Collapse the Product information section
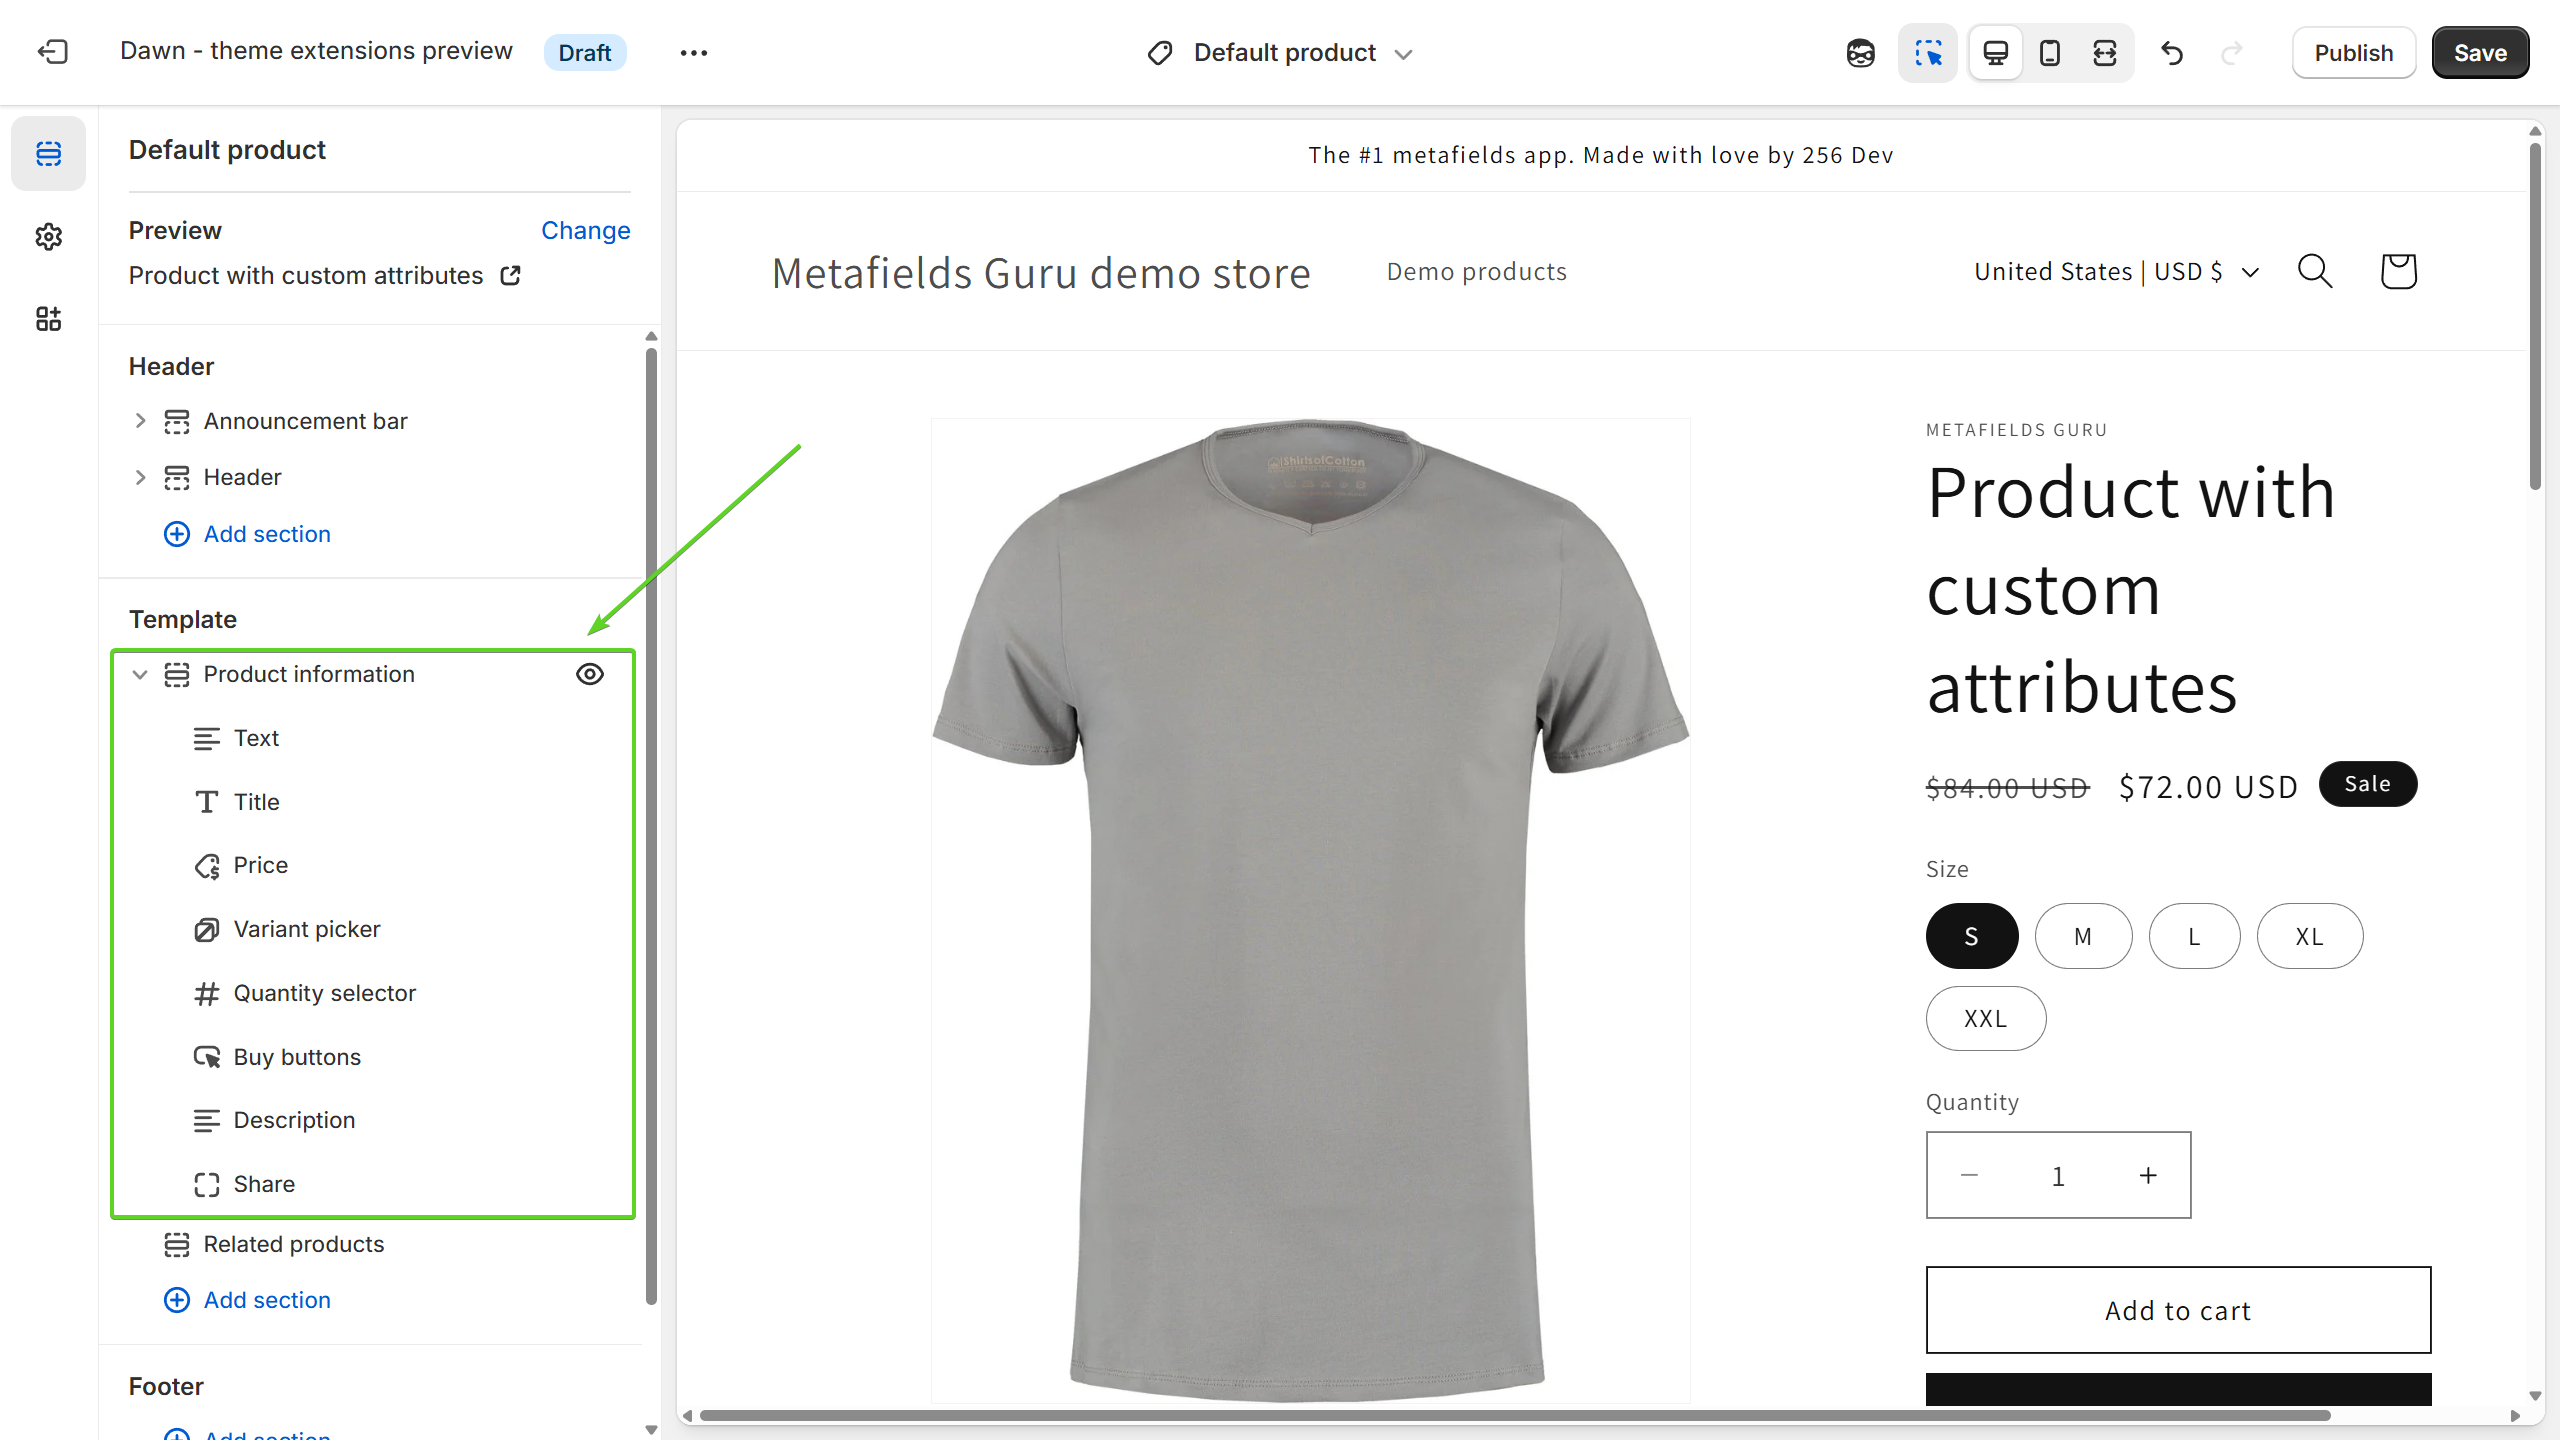Screen dimensions: 2560x1440 [140, 675]
